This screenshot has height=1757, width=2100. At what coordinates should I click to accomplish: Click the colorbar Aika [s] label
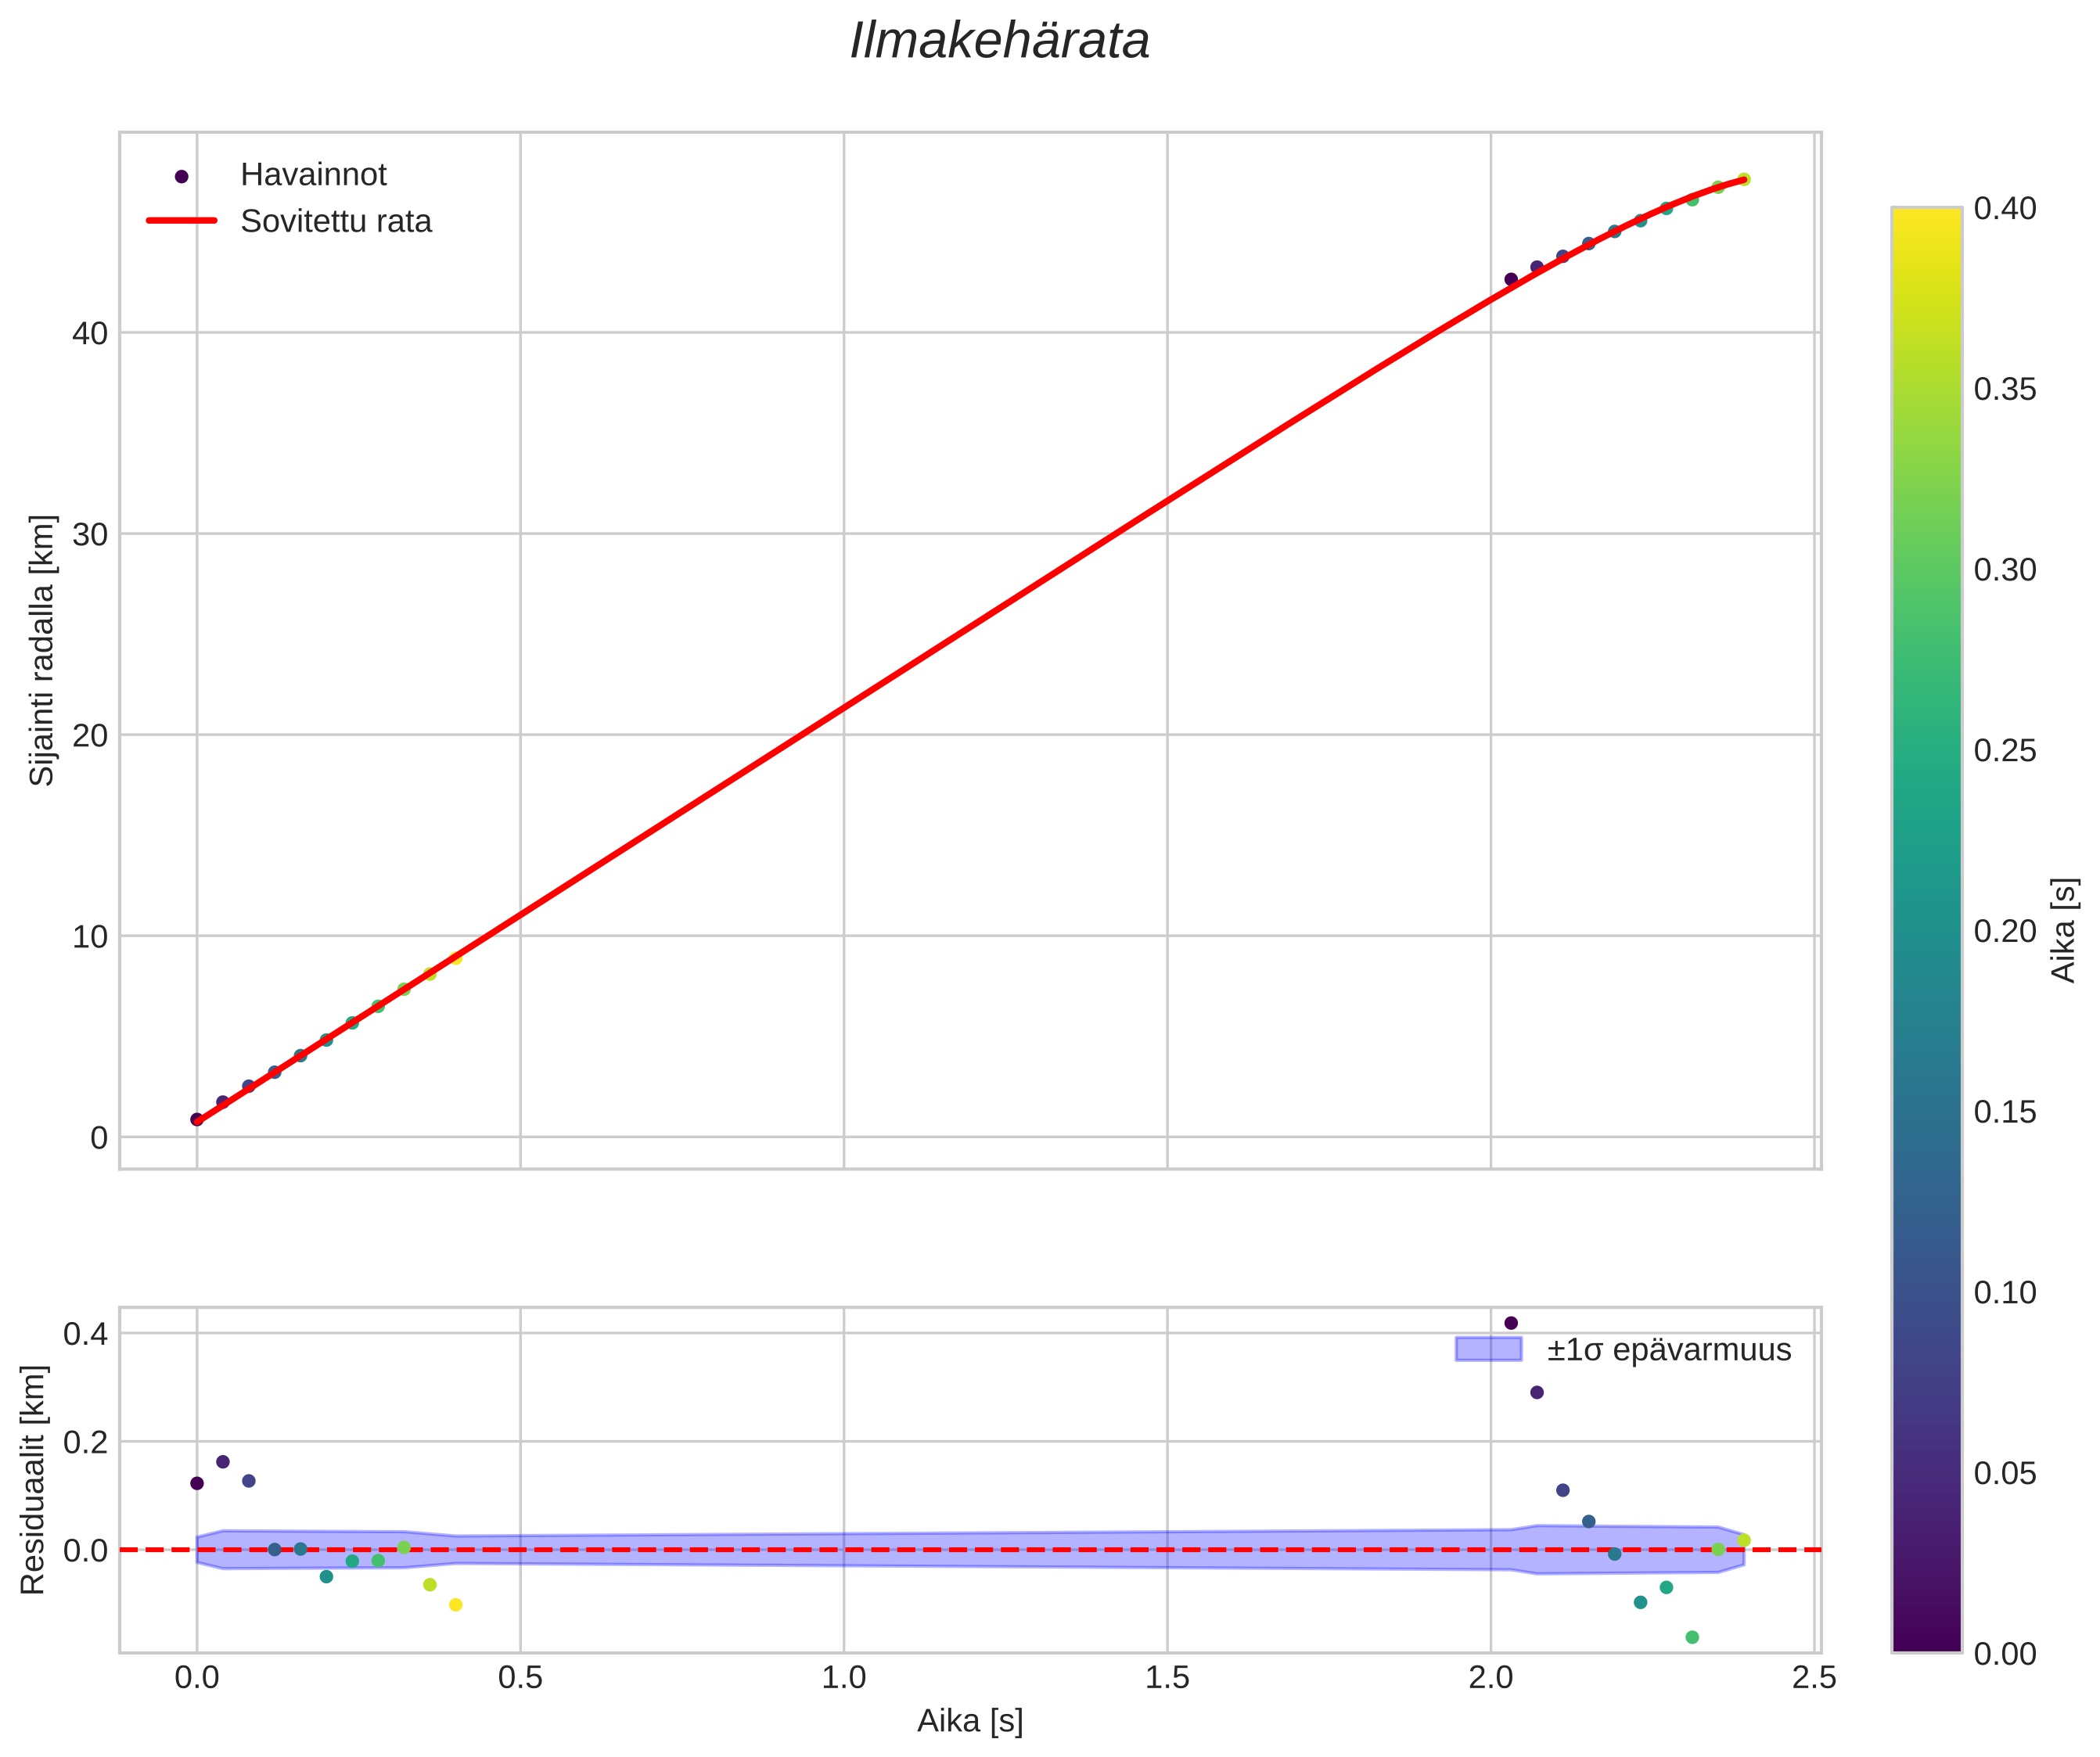tap(2064, 930)
